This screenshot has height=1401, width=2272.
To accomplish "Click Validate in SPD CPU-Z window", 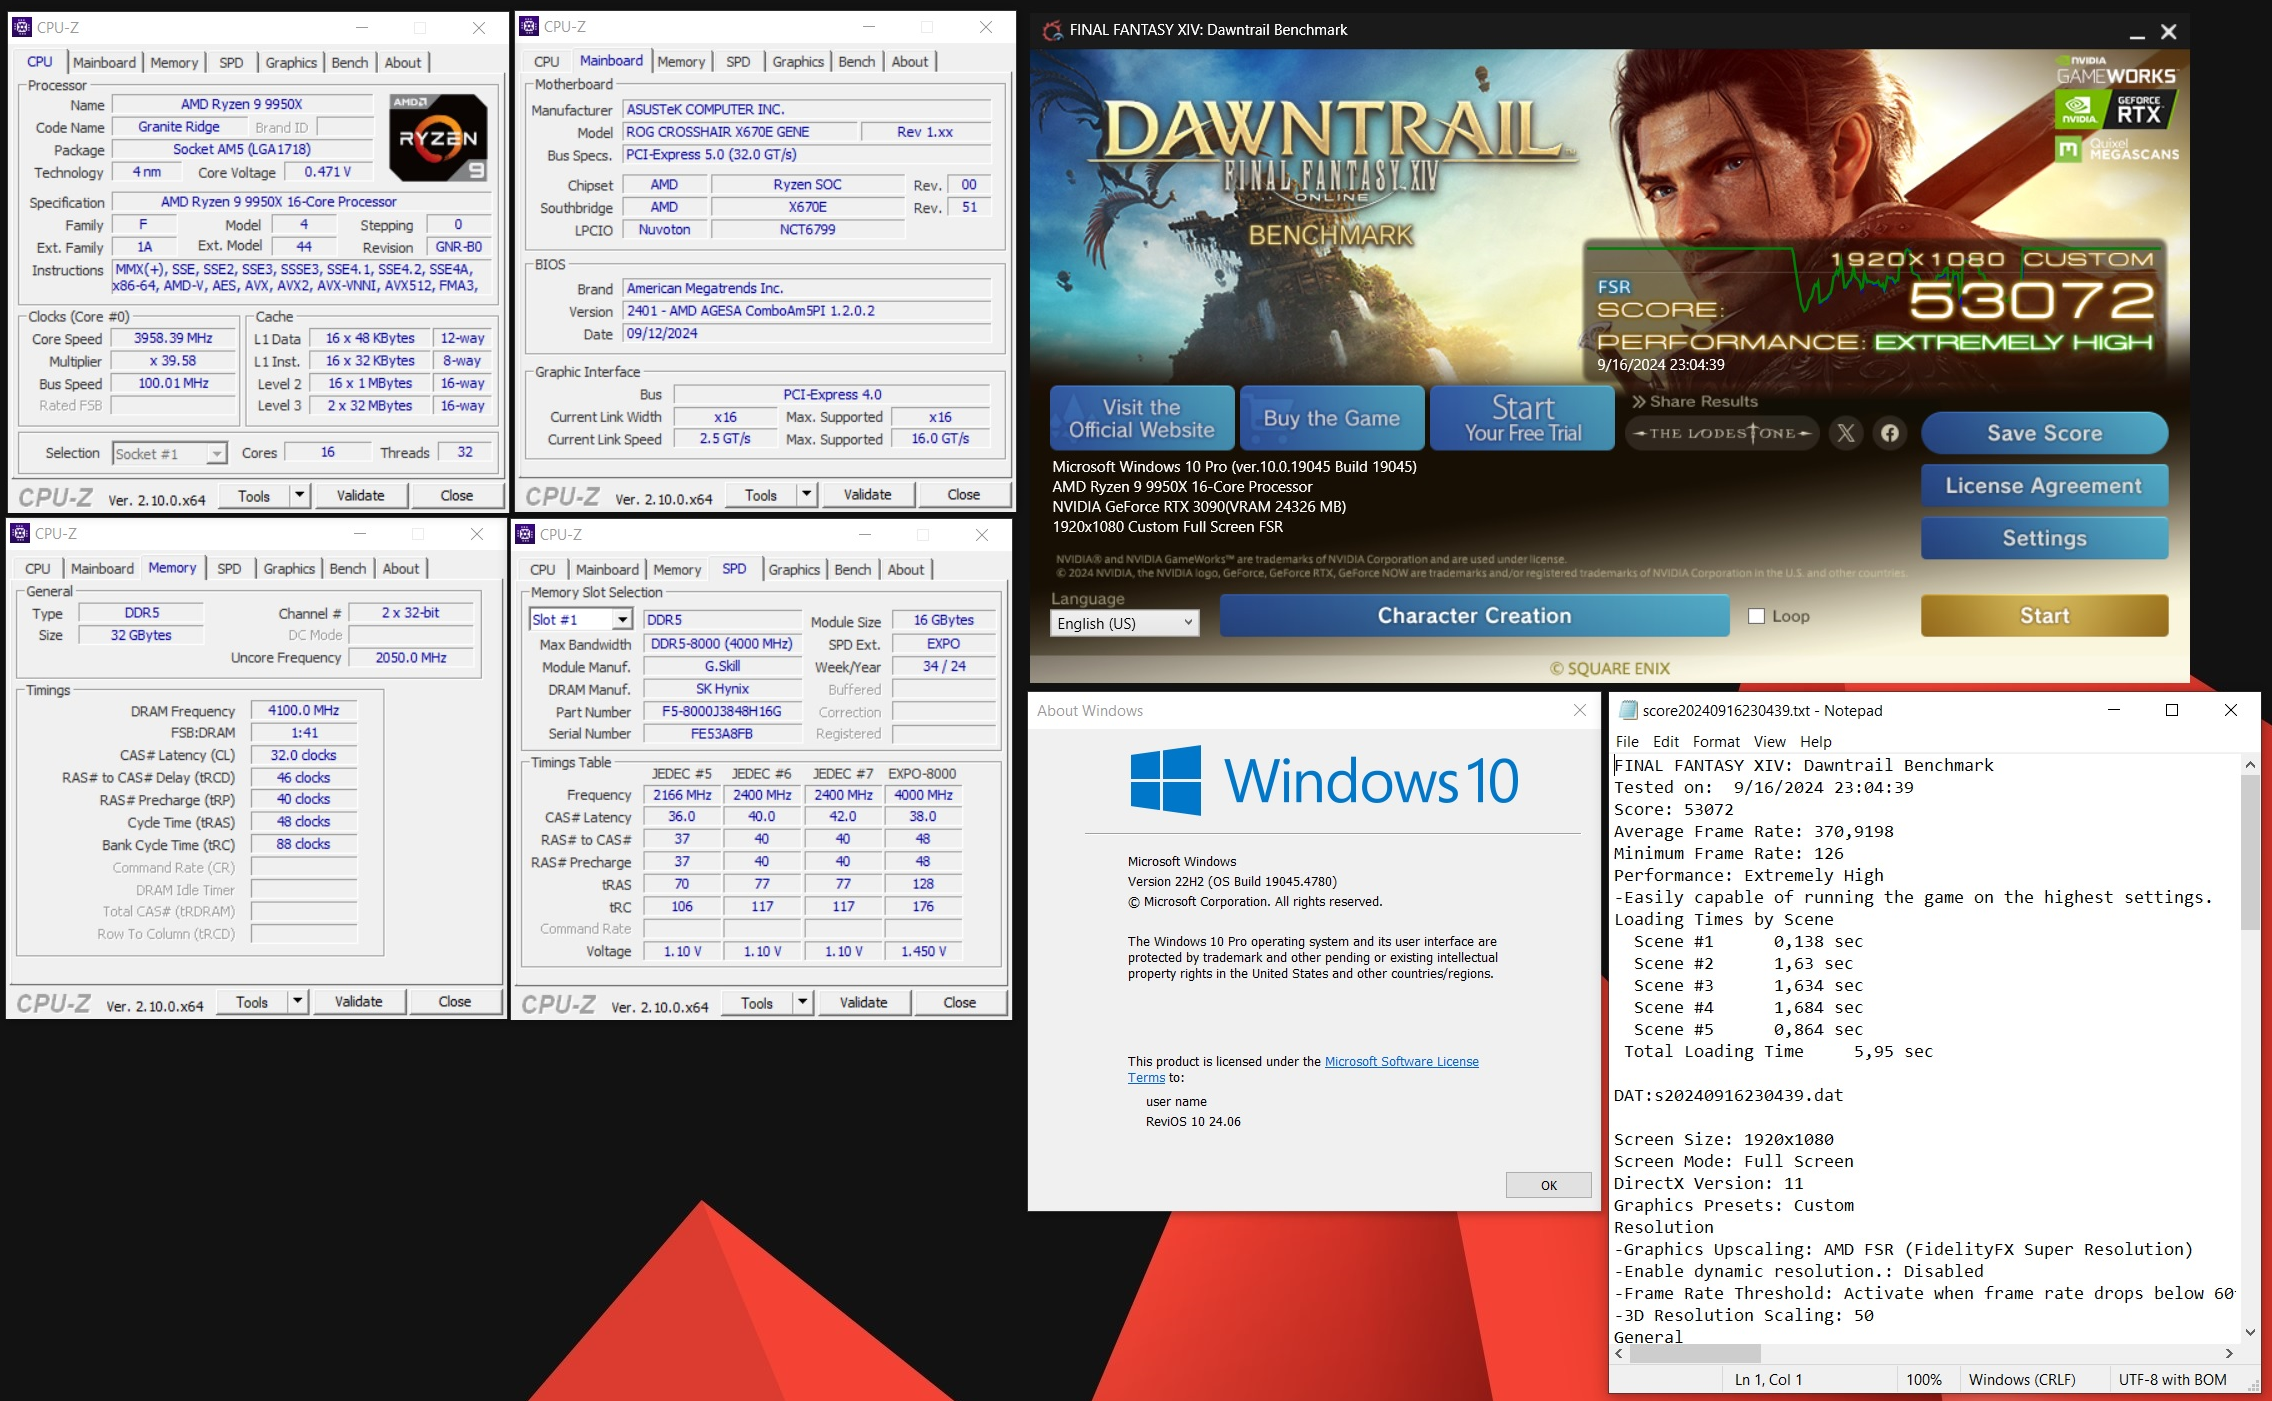I will (x=863, y=1002).
